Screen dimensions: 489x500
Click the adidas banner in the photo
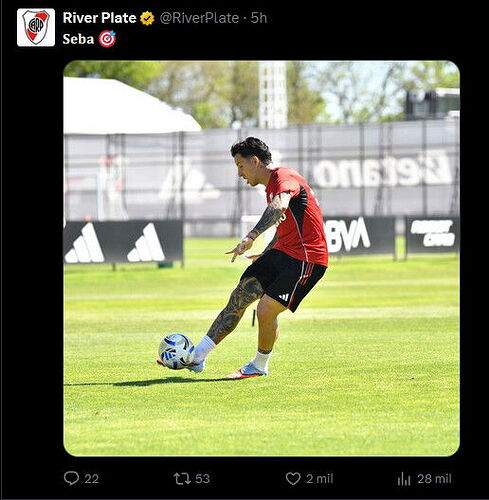[123, 242]
